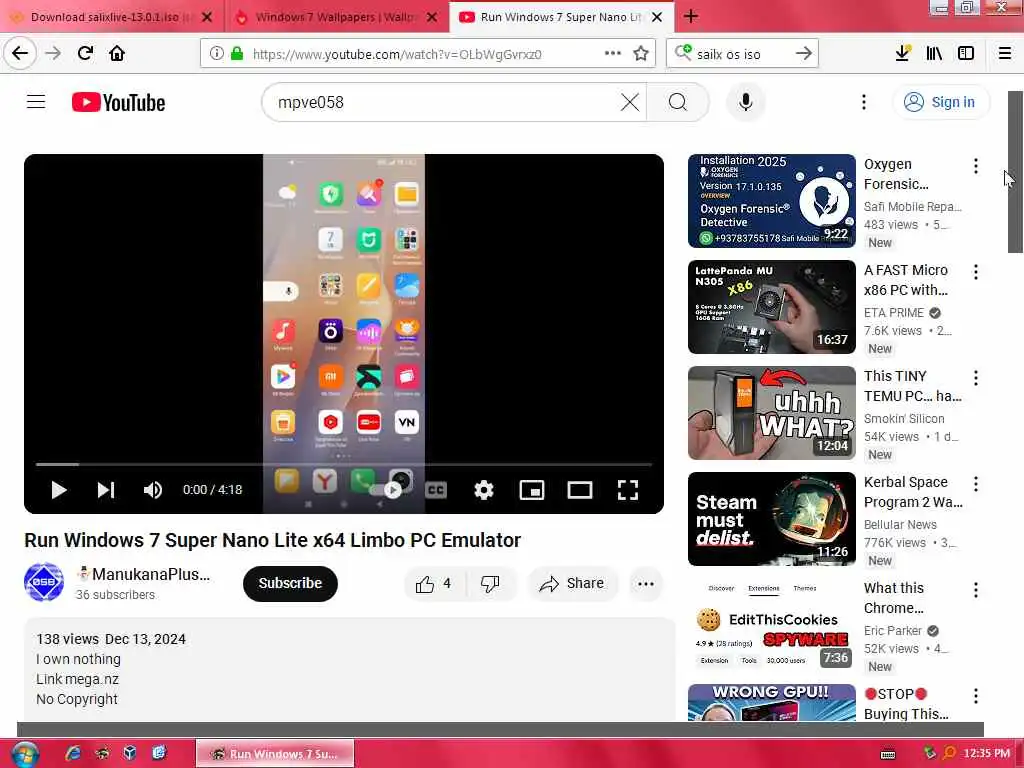Enable miniplayer mode

[532, 490]
